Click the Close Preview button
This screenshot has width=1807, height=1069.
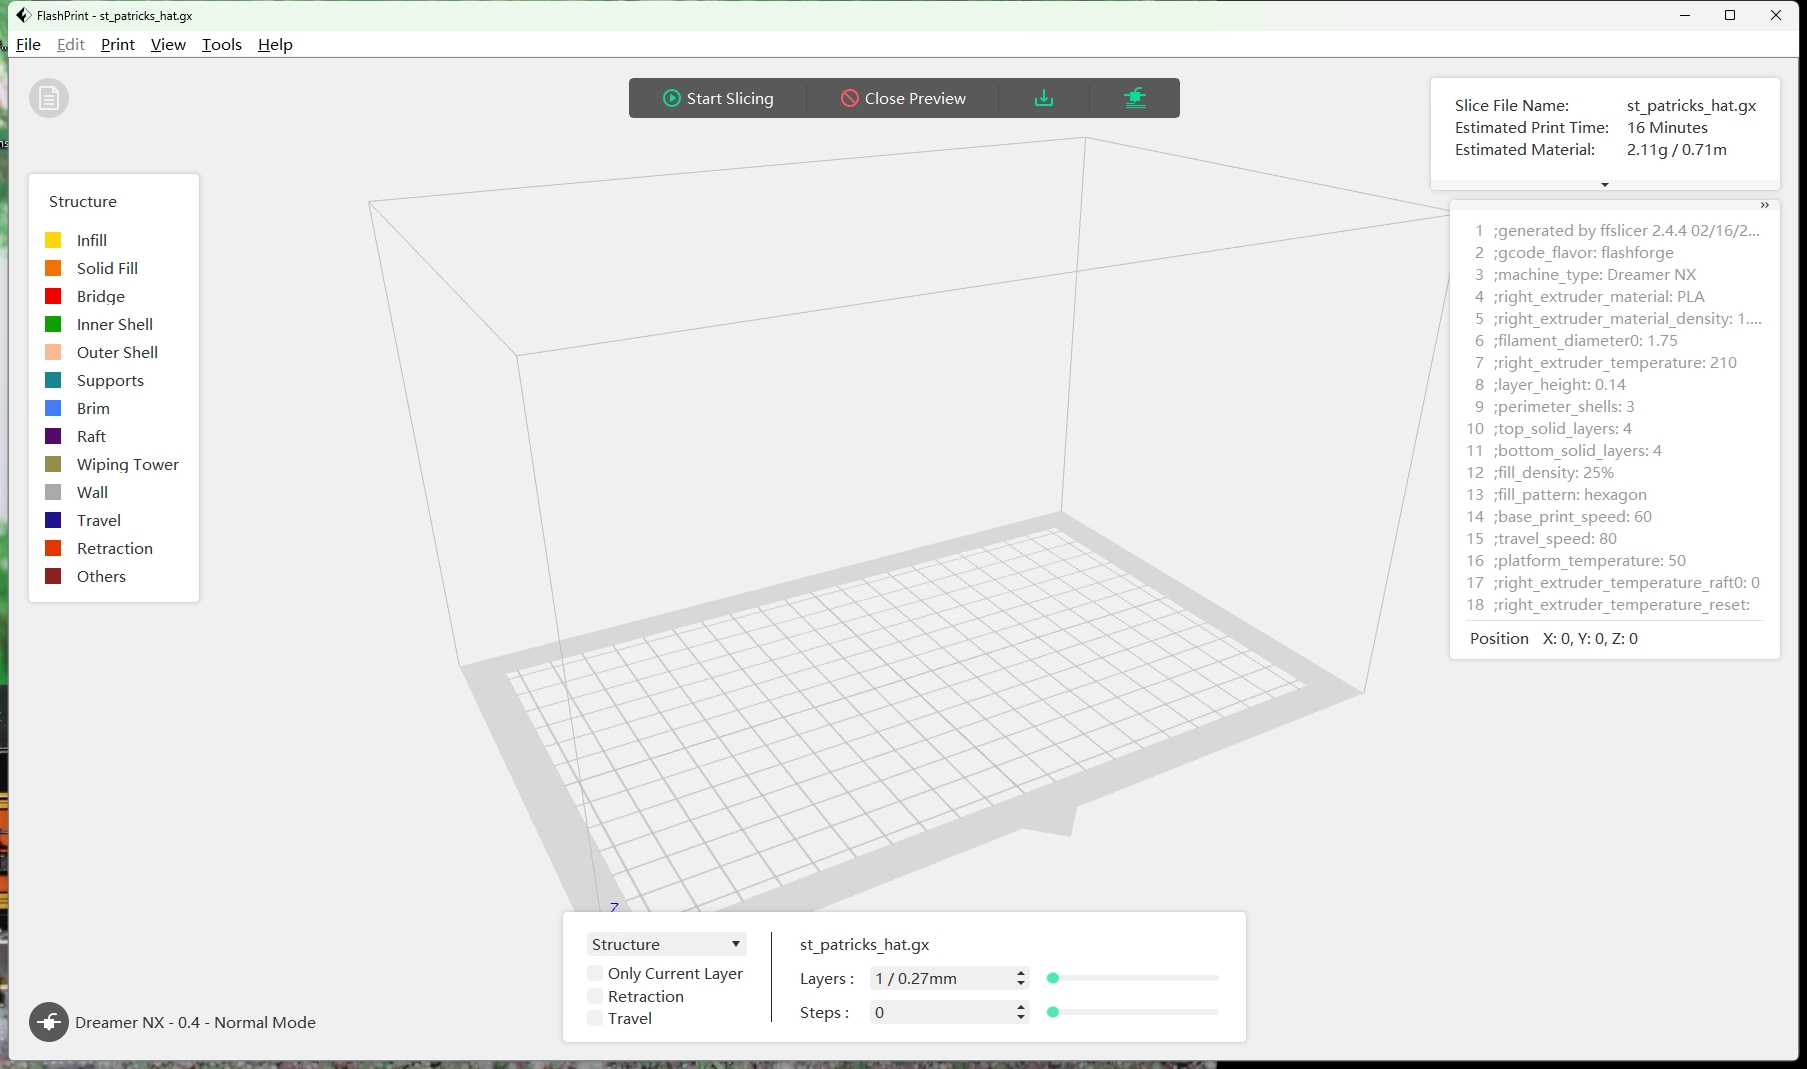[x=903, y=98]
